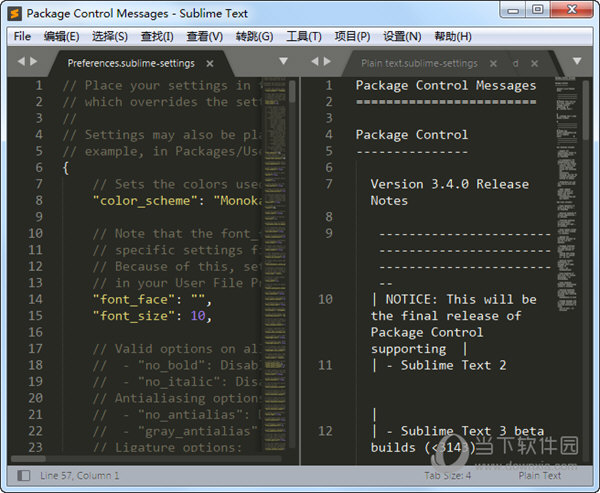Viewport: 600px width, 493px height.
Task: Open the 选择(S) menu
Action: click(x=110, y=36)
